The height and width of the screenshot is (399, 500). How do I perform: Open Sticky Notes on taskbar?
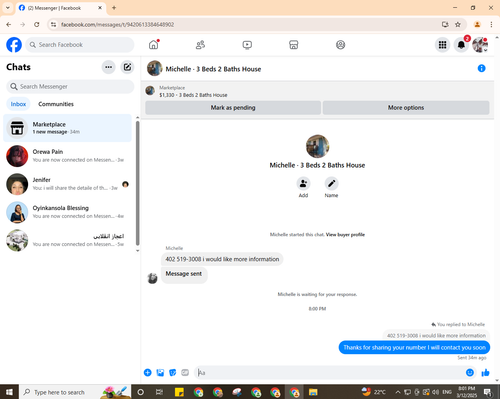pos(179,392)
